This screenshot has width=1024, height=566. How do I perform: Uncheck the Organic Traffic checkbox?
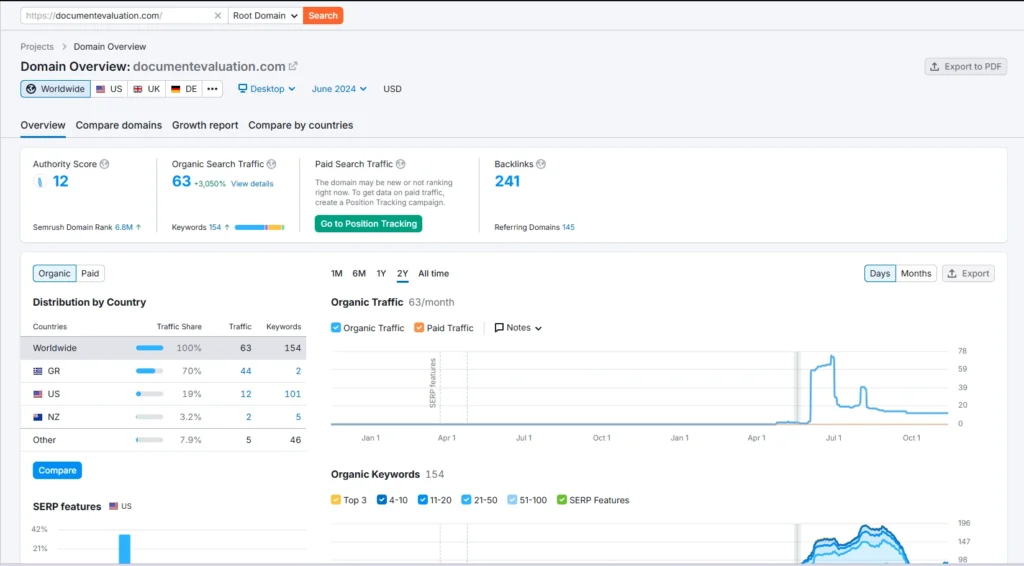(336, 328)
